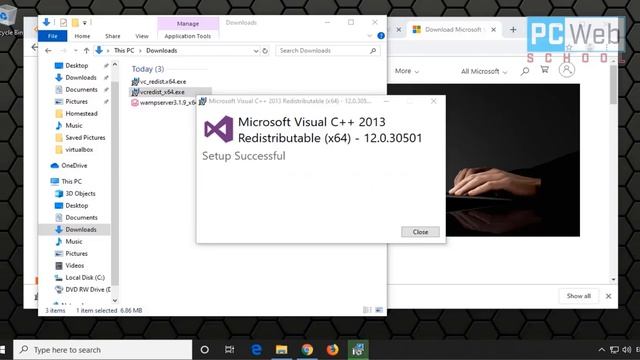The height and width of the screenshot is (360, 640).
Task: Open the Homestead folder
Action: click(x=81, y=113)
